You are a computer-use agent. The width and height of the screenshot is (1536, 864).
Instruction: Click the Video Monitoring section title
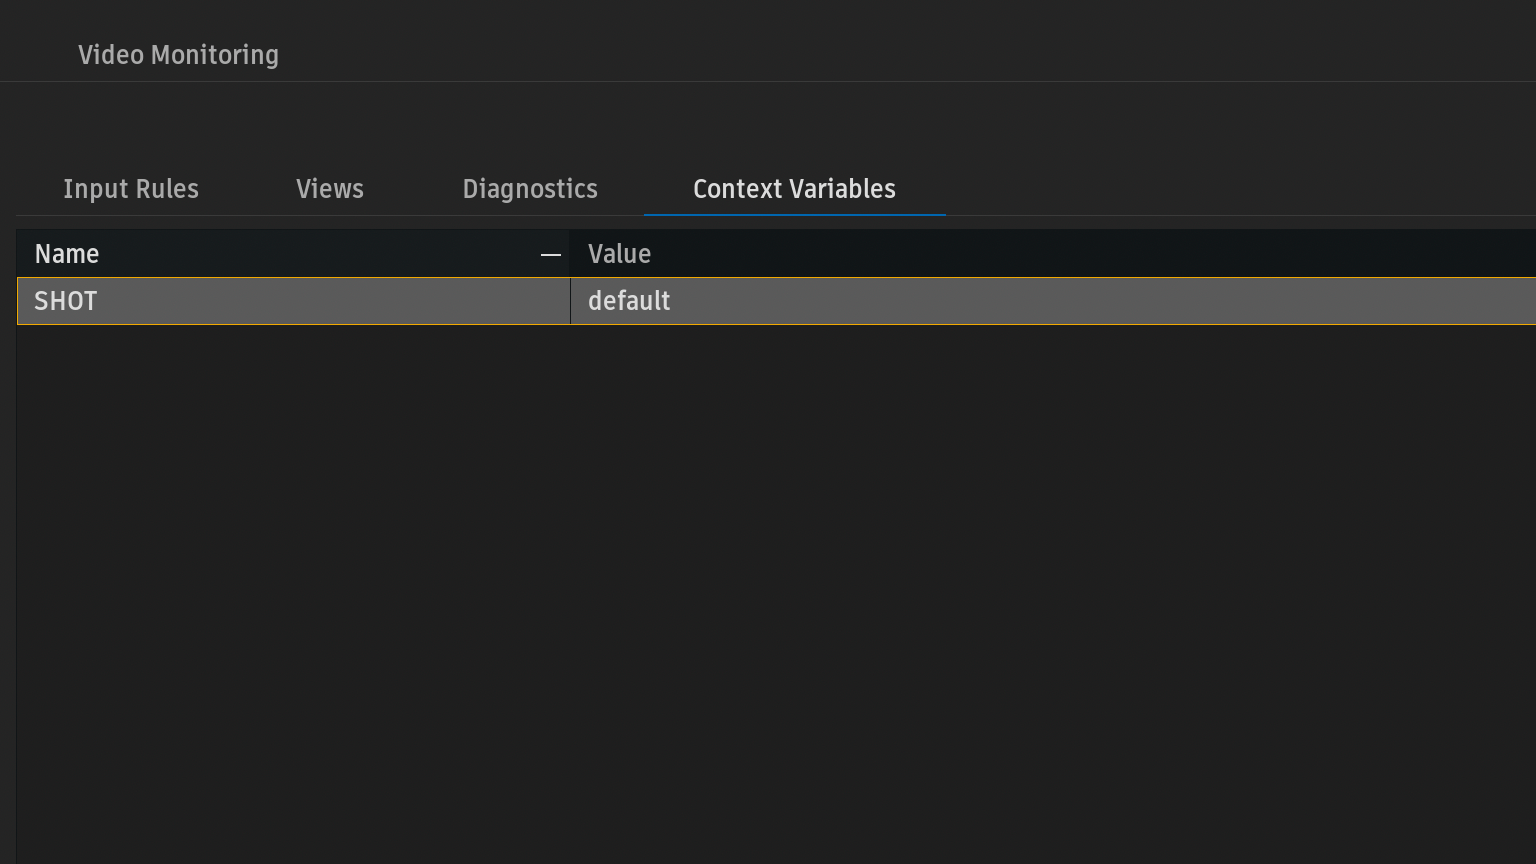coord(178,55)
